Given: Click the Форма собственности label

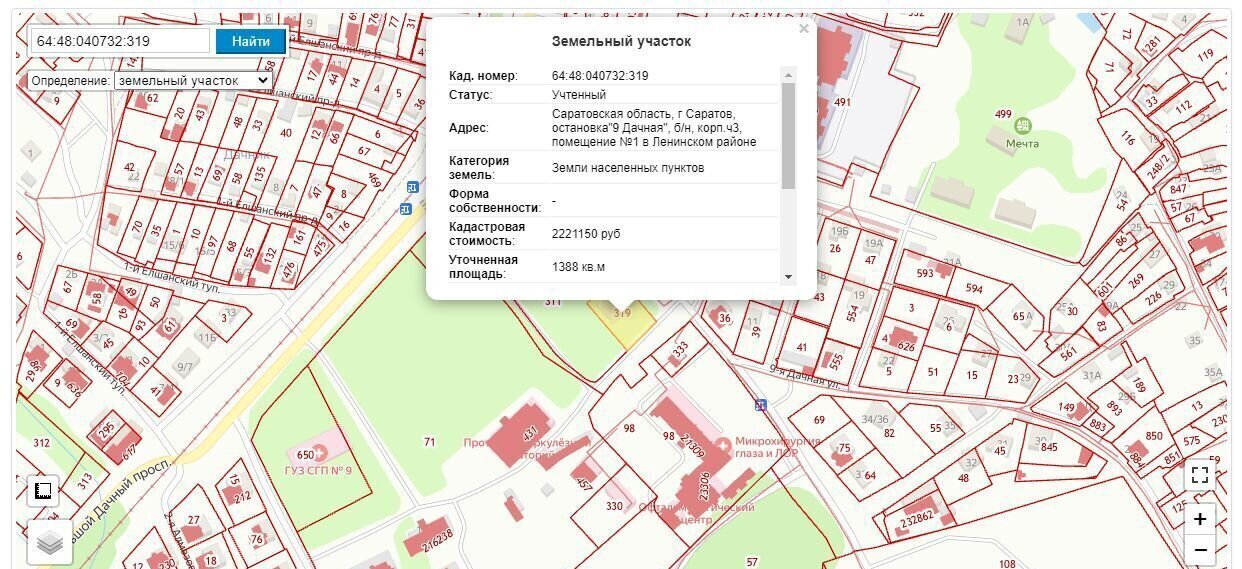Looking at the screenshot, I should click(495, 200).
